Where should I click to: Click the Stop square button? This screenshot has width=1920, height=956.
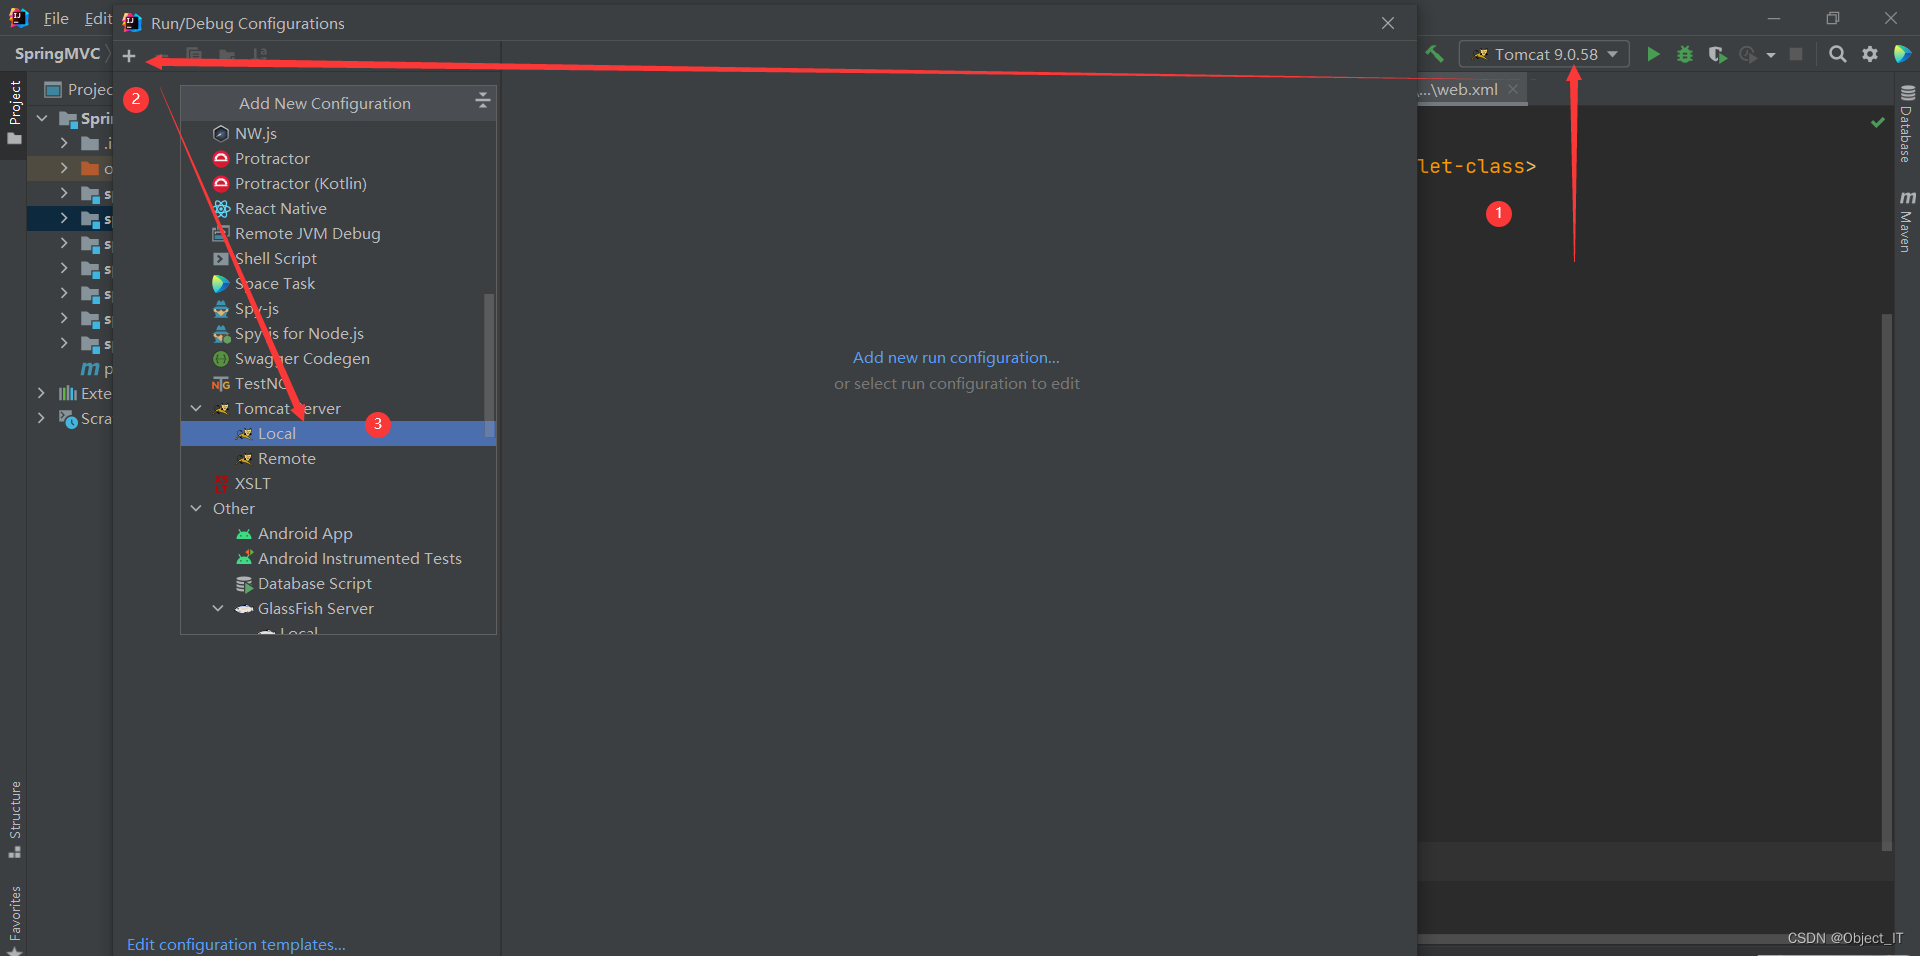[x=1796, y=54]
